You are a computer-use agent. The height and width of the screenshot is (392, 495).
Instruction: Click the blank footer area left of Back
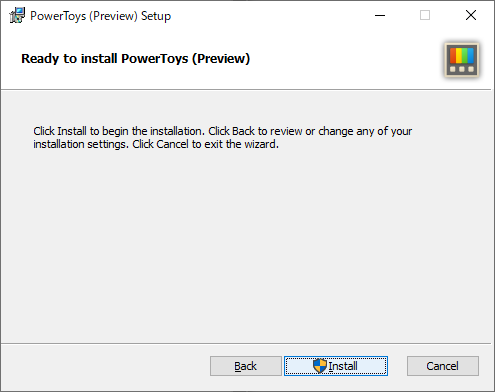click(x=105, y=366)
